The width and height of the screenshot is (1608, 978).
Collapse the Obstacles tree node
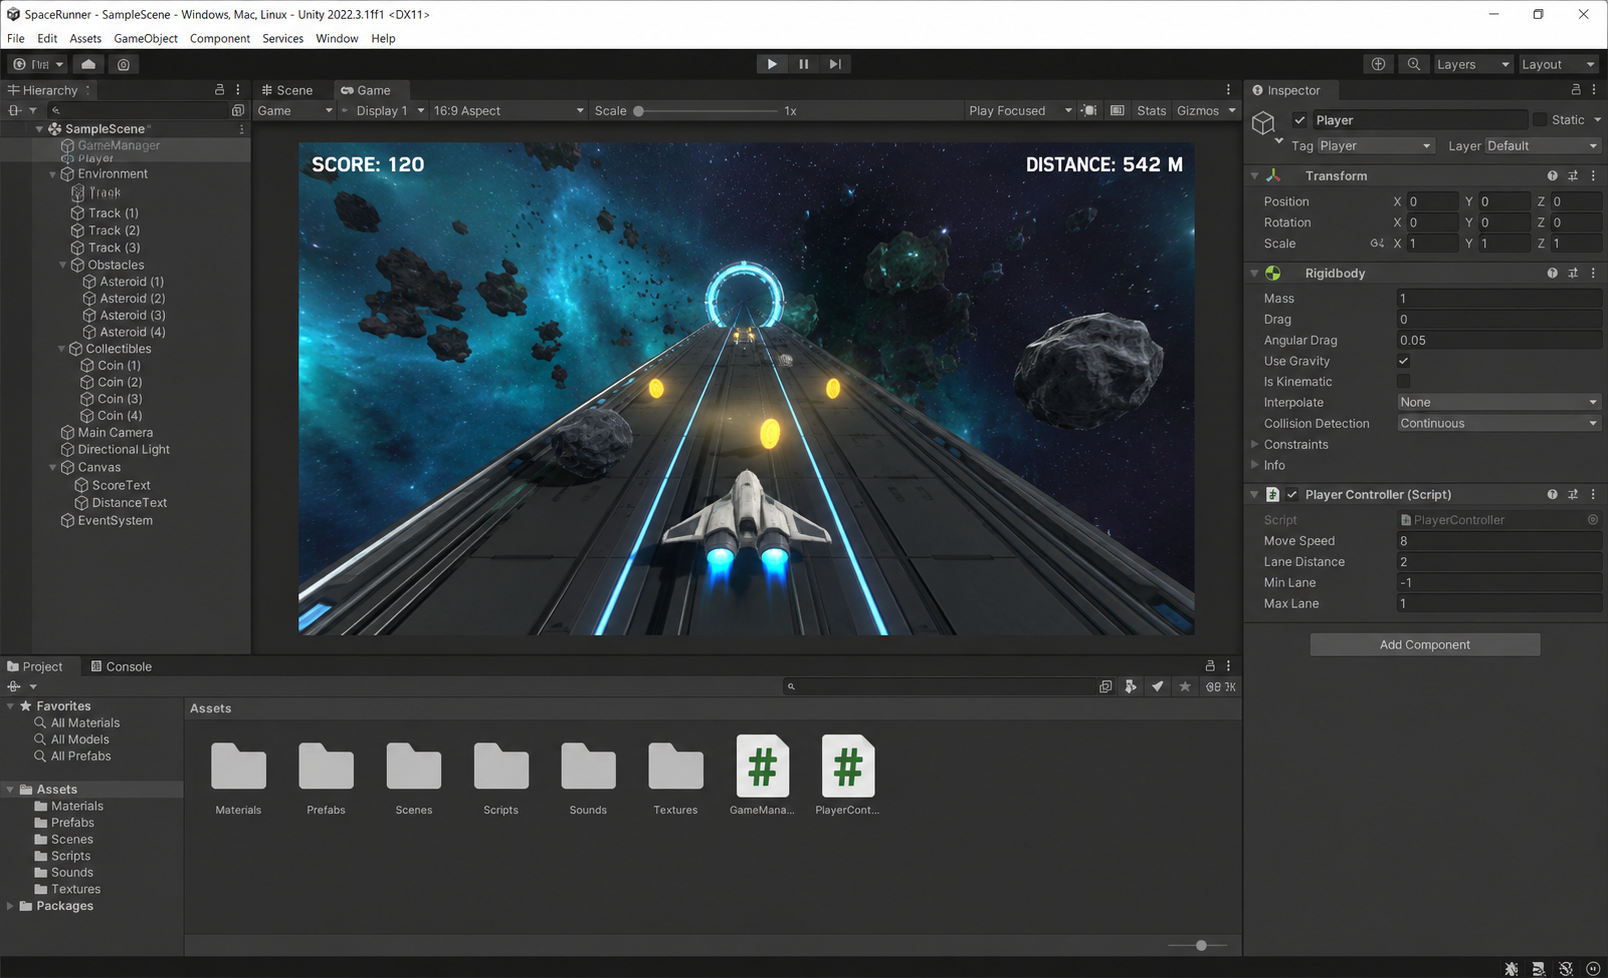[x=63, y=265]
